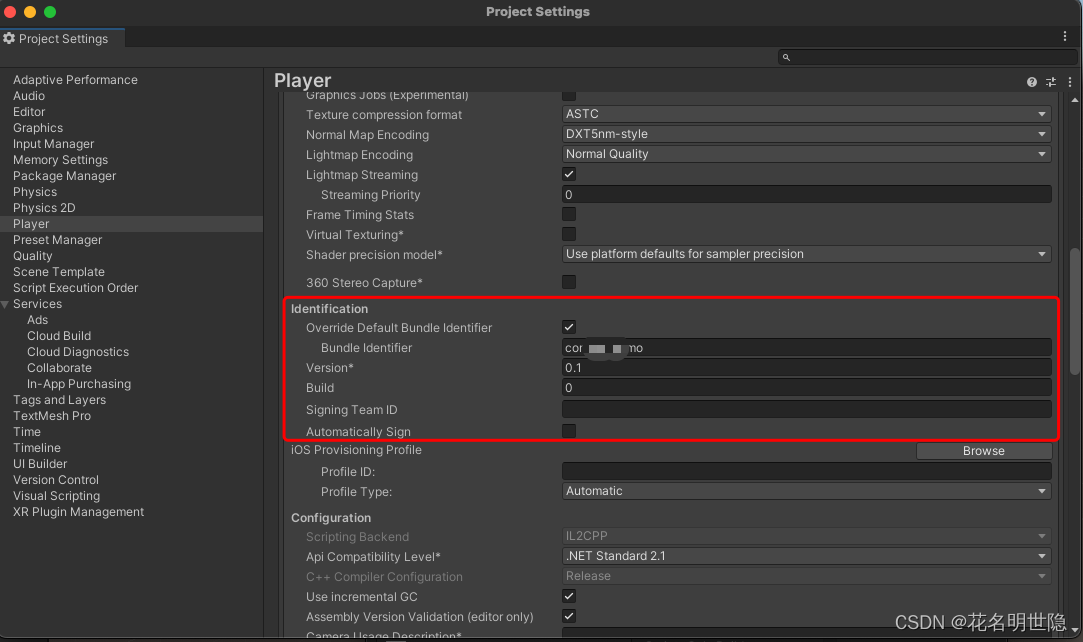The height and width of the screenshot is (642, 1083).
Task: Open the kebab menu in the Player panel
Action: (x=1068, y=81)
